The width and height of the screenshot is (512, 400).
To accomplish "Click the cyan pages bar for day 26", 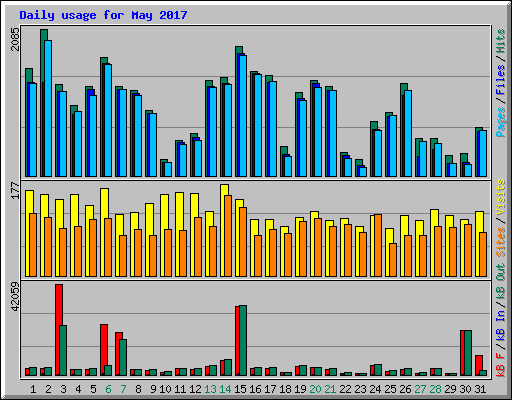I will pos(408,133).
